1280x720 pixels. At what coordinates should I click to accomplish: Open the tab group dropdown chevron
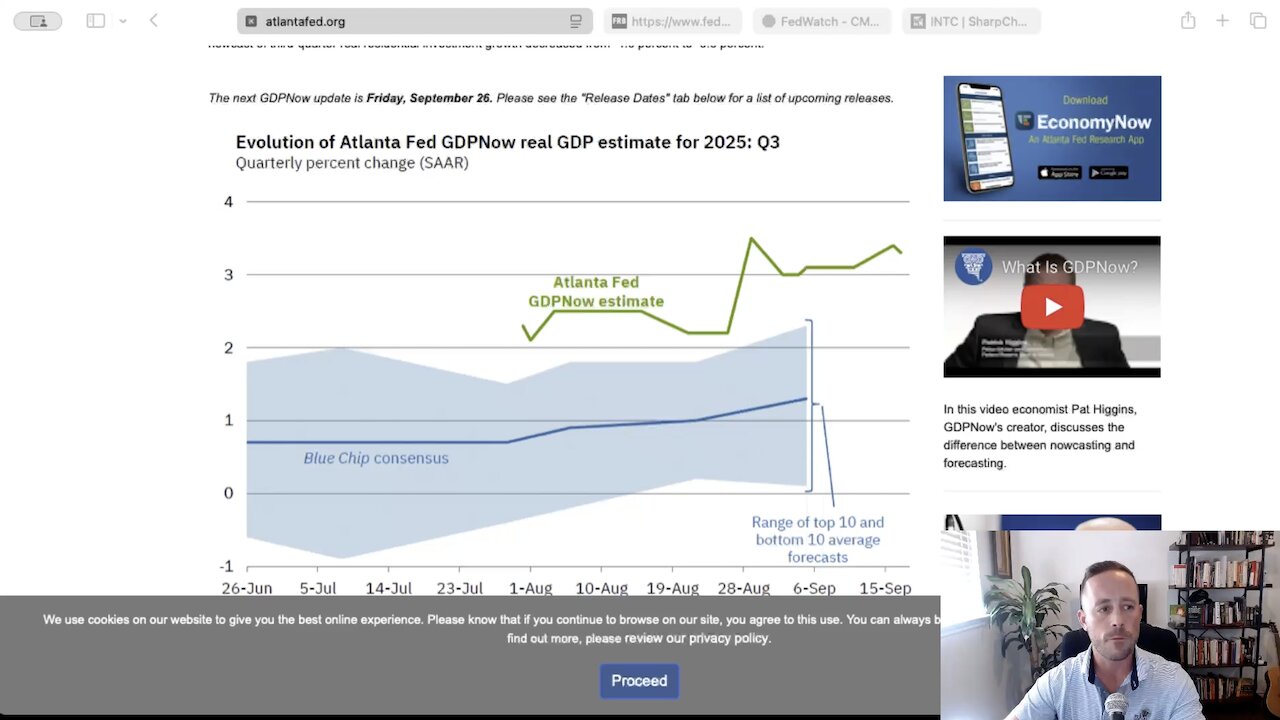tap(123, 21)
